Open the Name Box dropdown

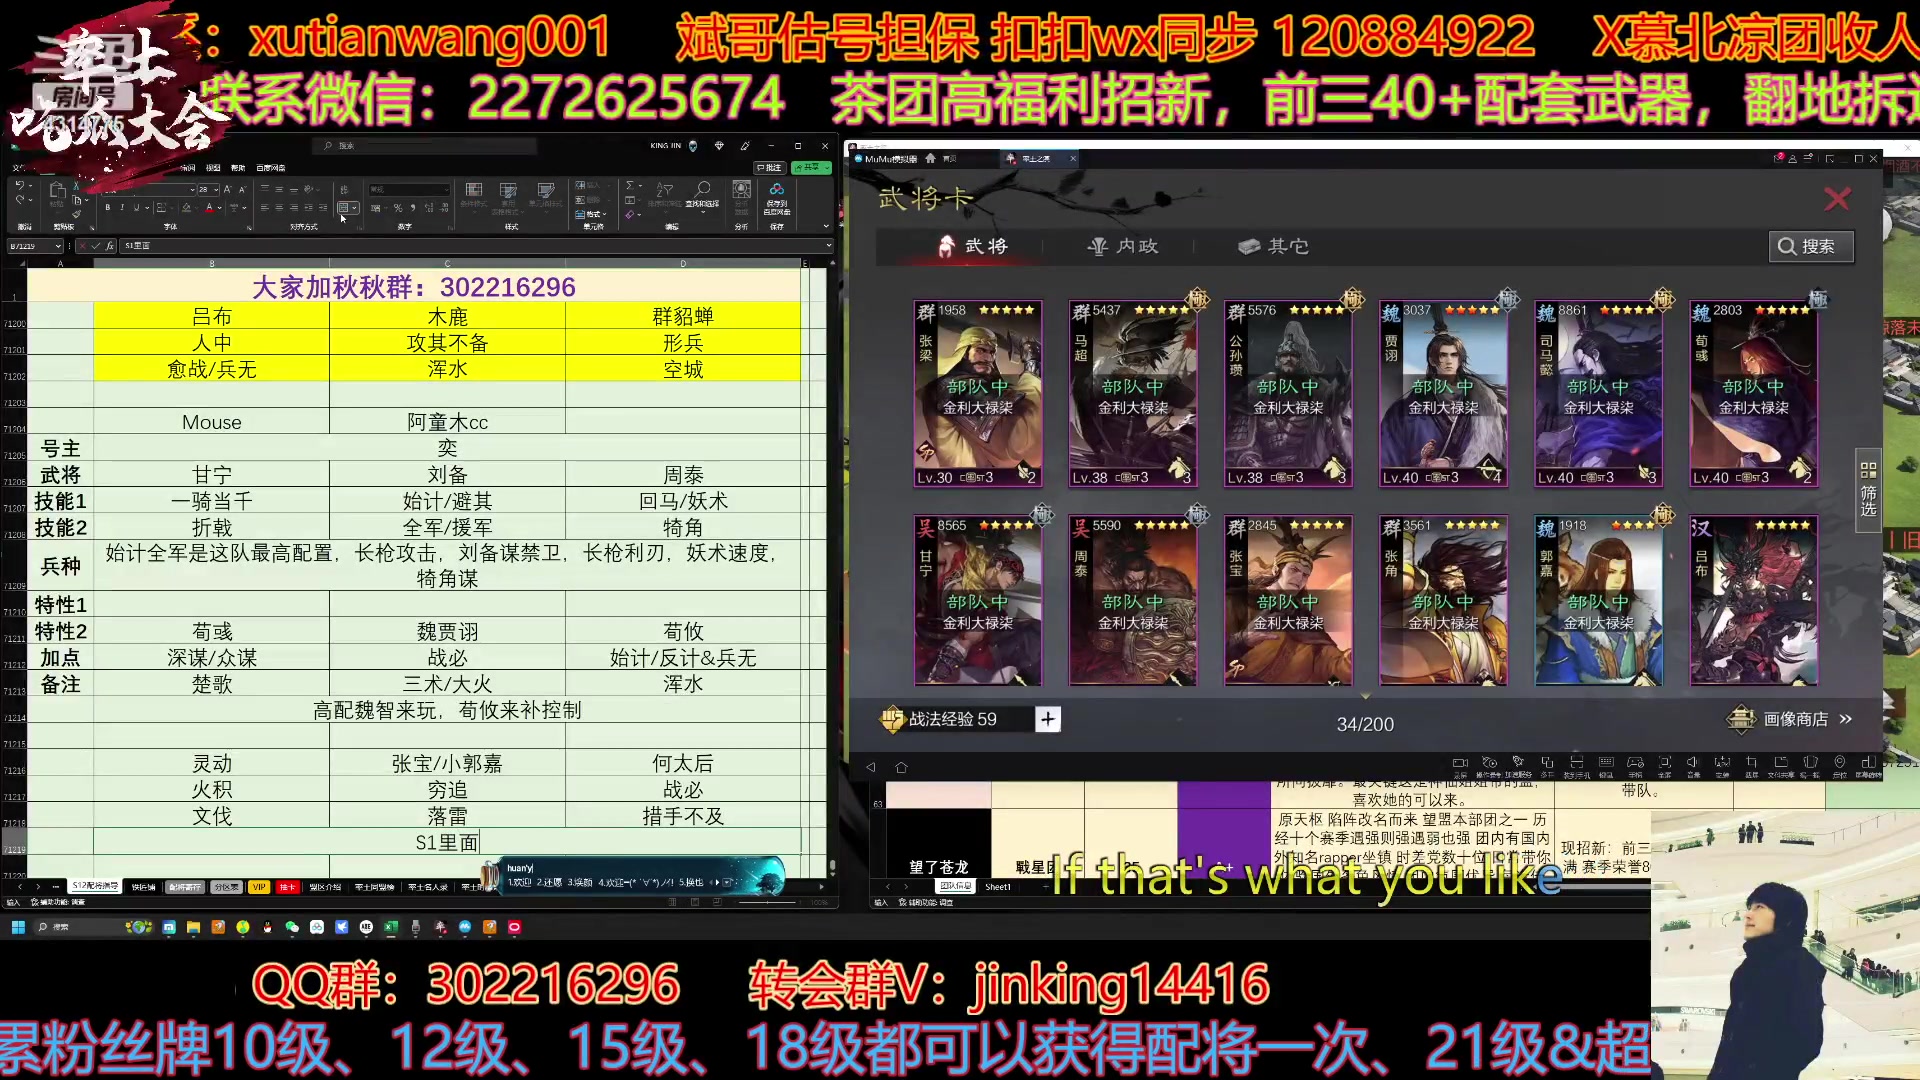[58, 246]
